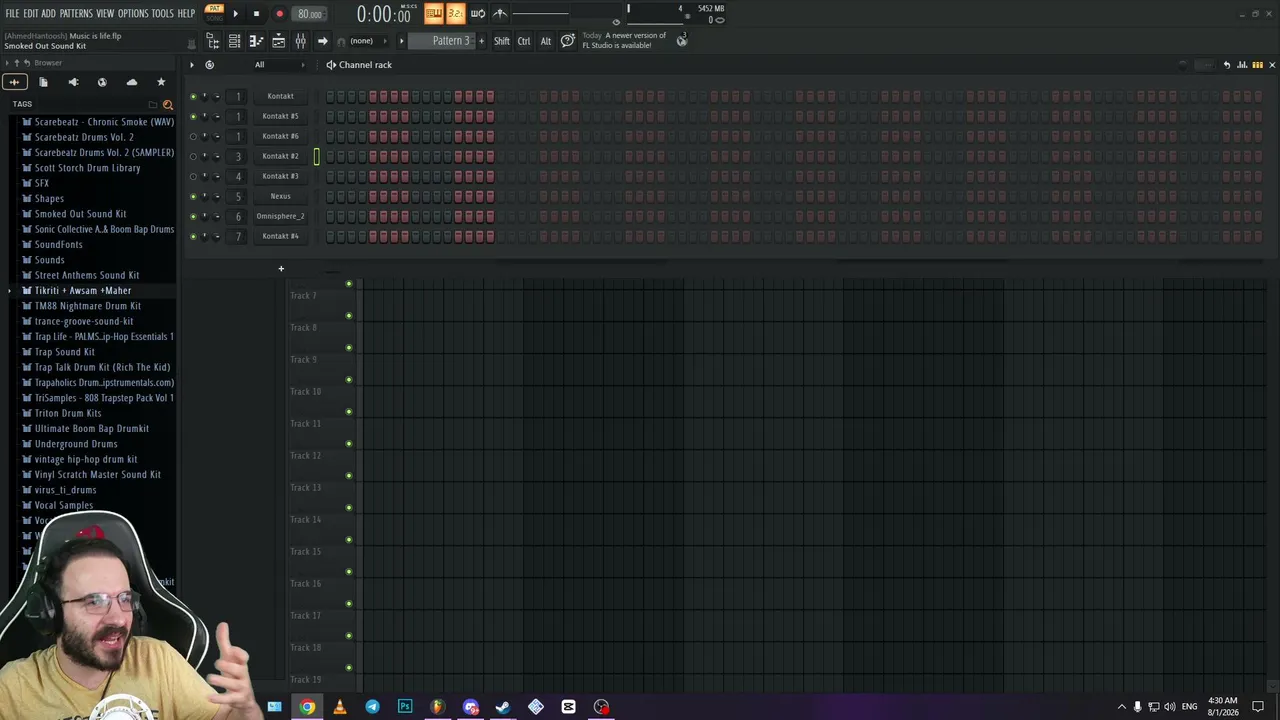Screen dimensions: 1280x720
Task: Click the Google Chrome taskbar icon
Action: (307, 707)
